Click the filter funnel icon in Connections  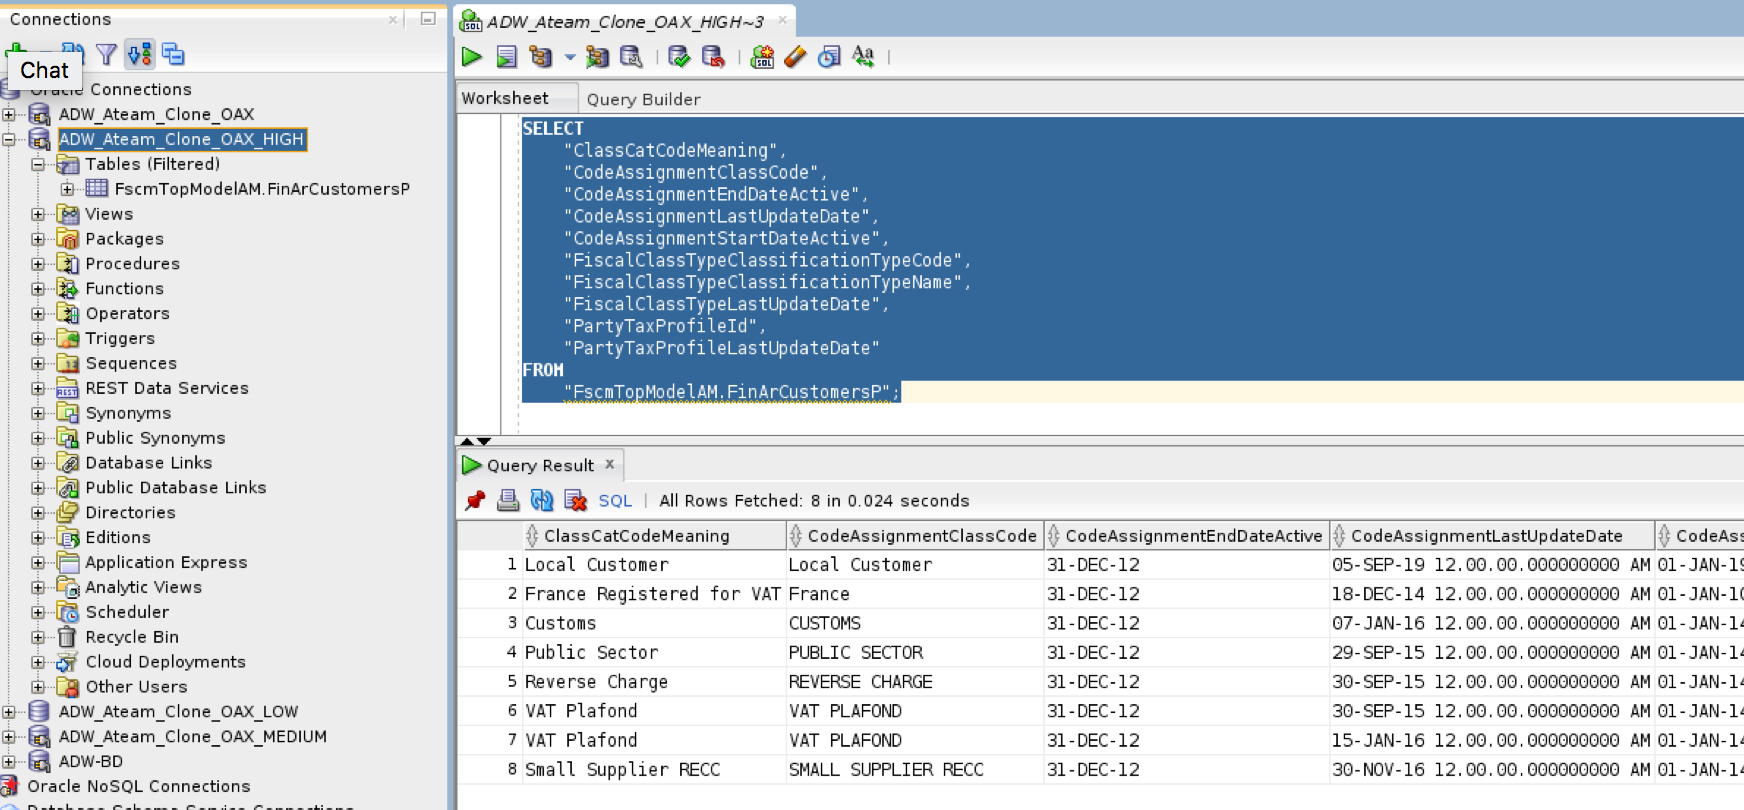click(x=106, y=54)
